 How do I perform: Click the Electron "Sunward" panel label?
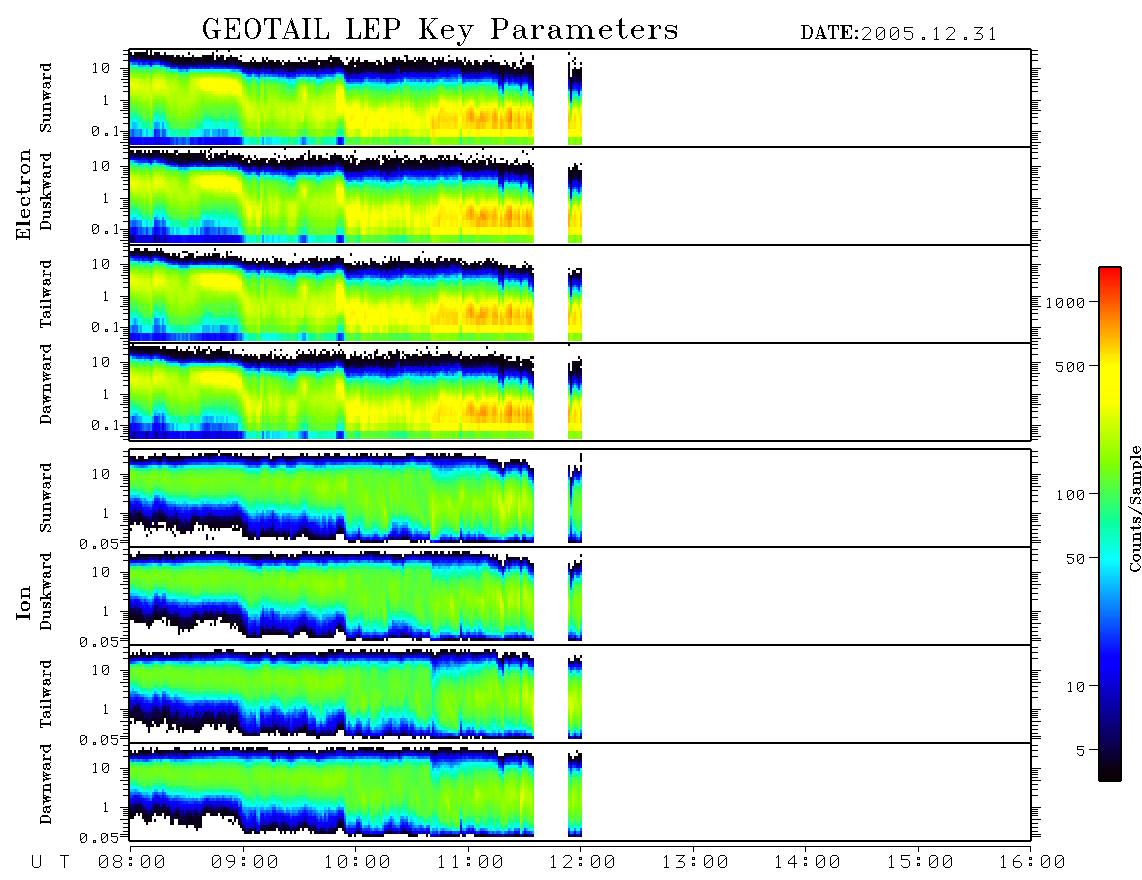click(46, 98)
